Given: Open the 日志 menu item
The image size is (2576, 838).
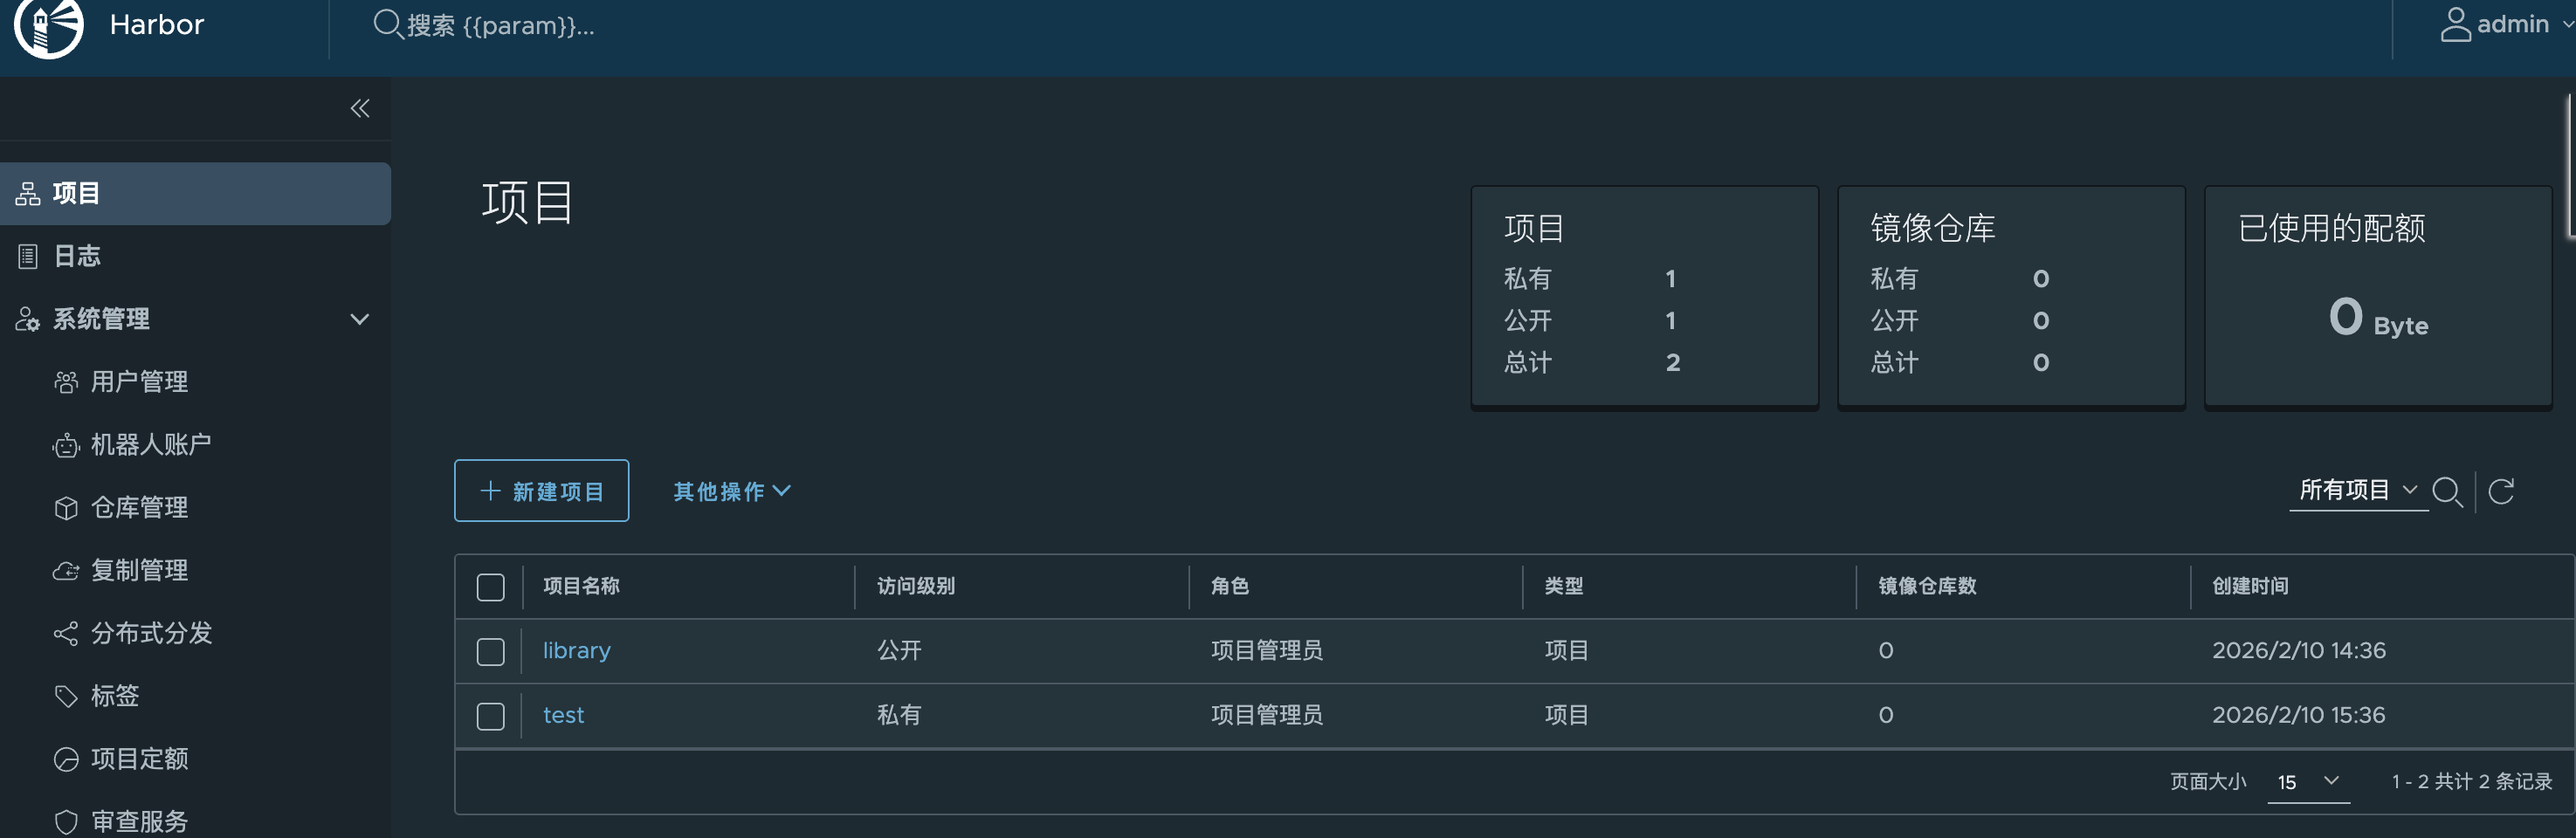Looking at the screenshot, I should click(x=77, y=256).
